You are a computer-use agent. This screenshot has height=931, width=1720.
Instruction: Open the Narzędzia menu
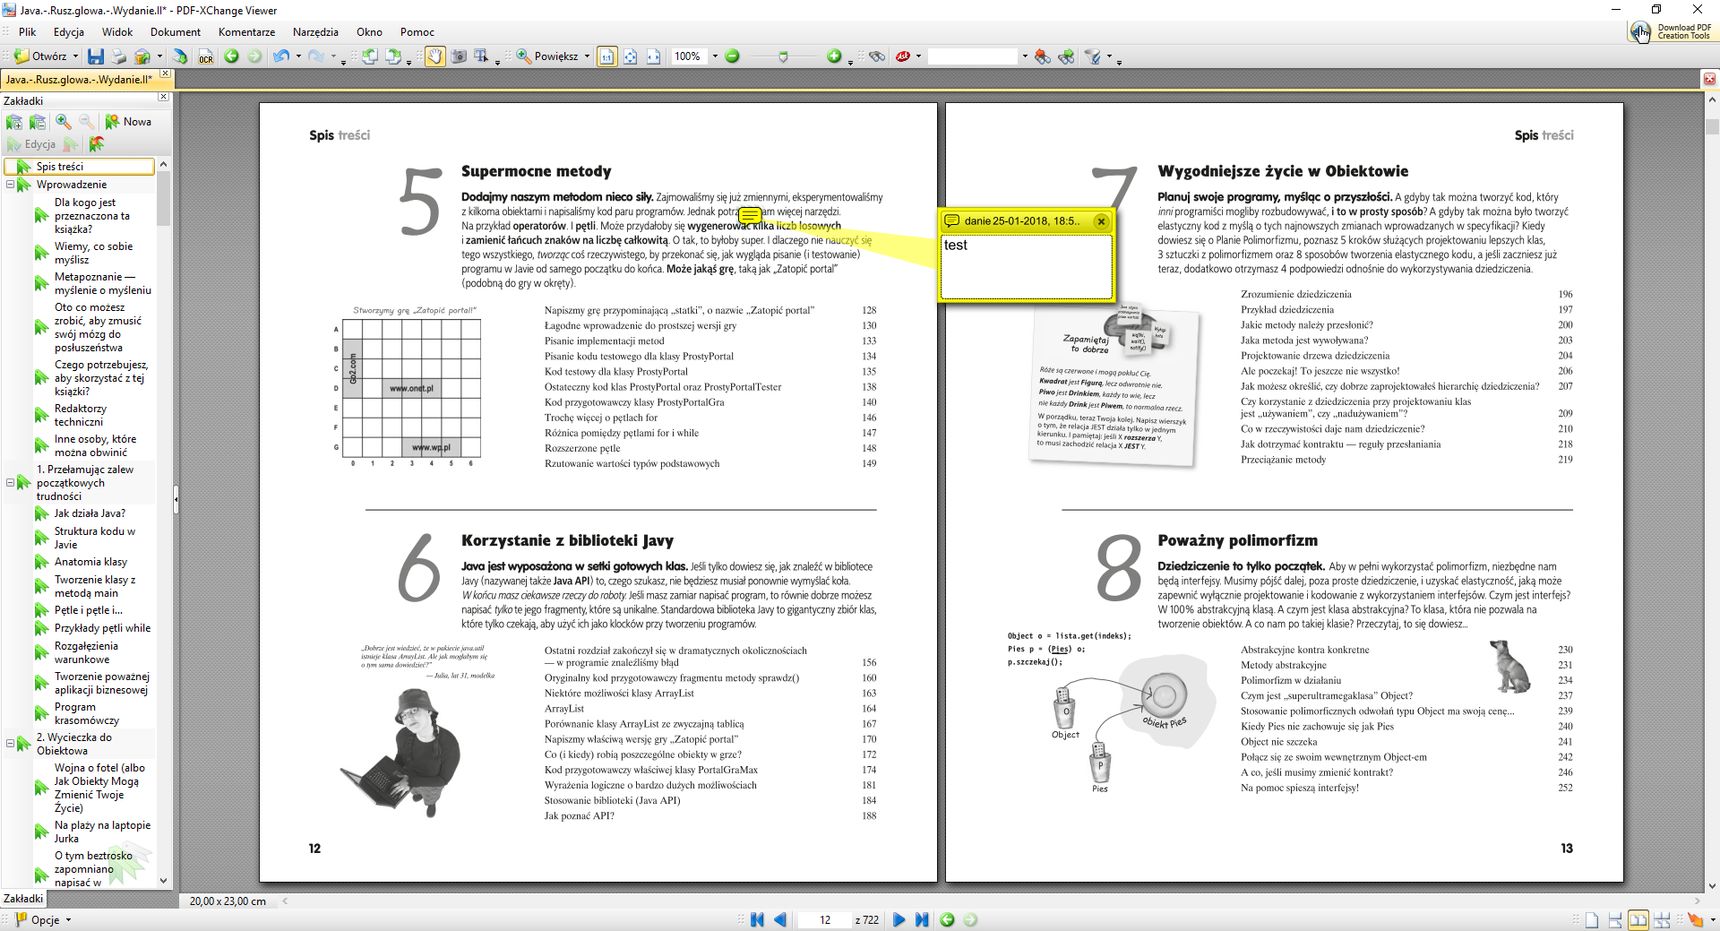click(315, 32)
